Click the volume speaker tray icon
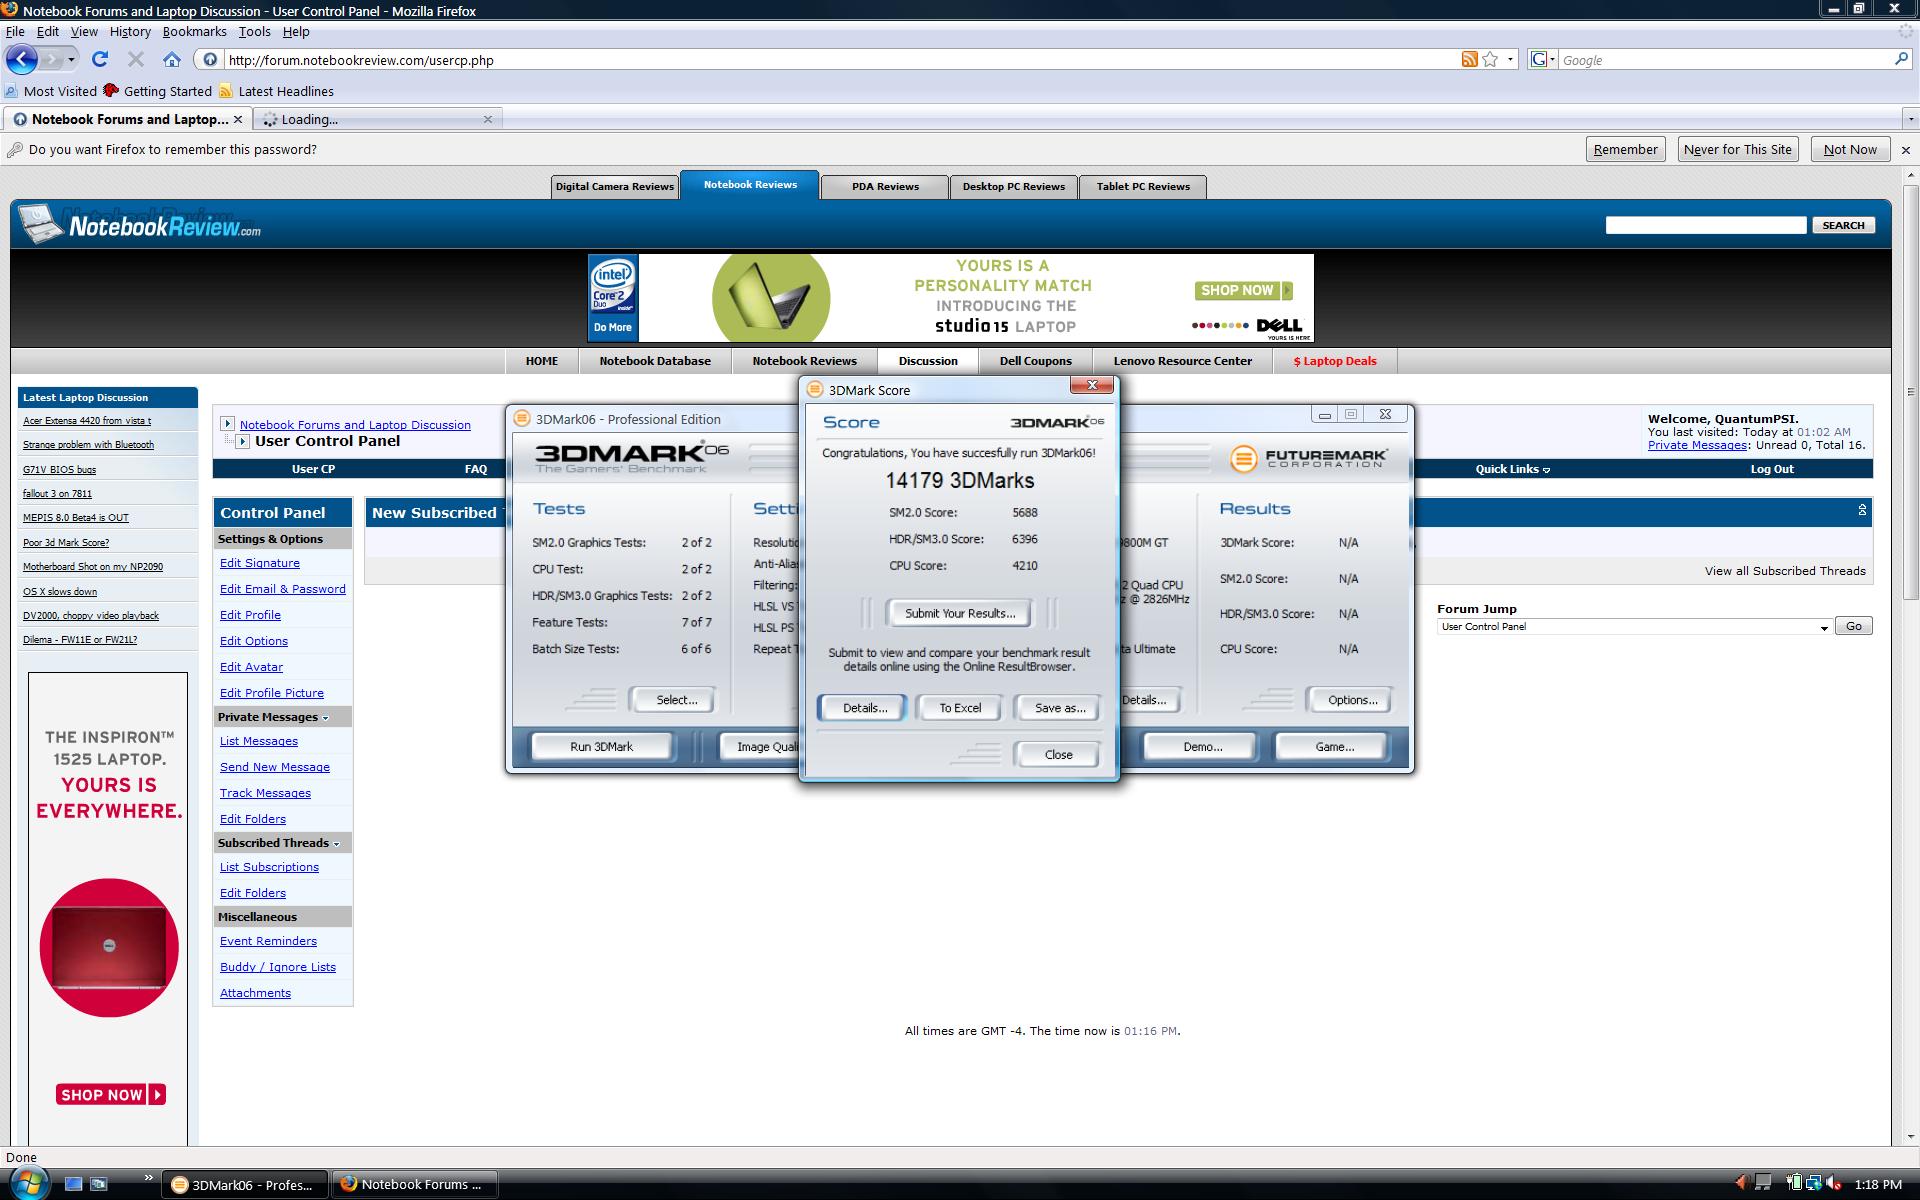Viewport: 1920px width, 1200px height. point(1834,1184)
